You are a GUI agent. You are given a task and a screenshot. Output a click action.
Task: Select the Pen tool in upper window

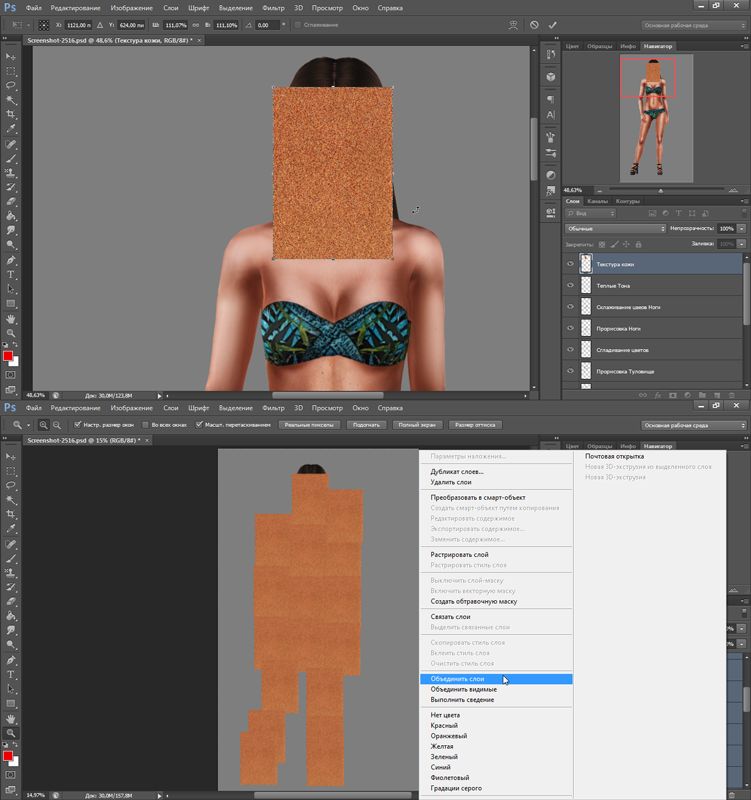tap(10, 260)
